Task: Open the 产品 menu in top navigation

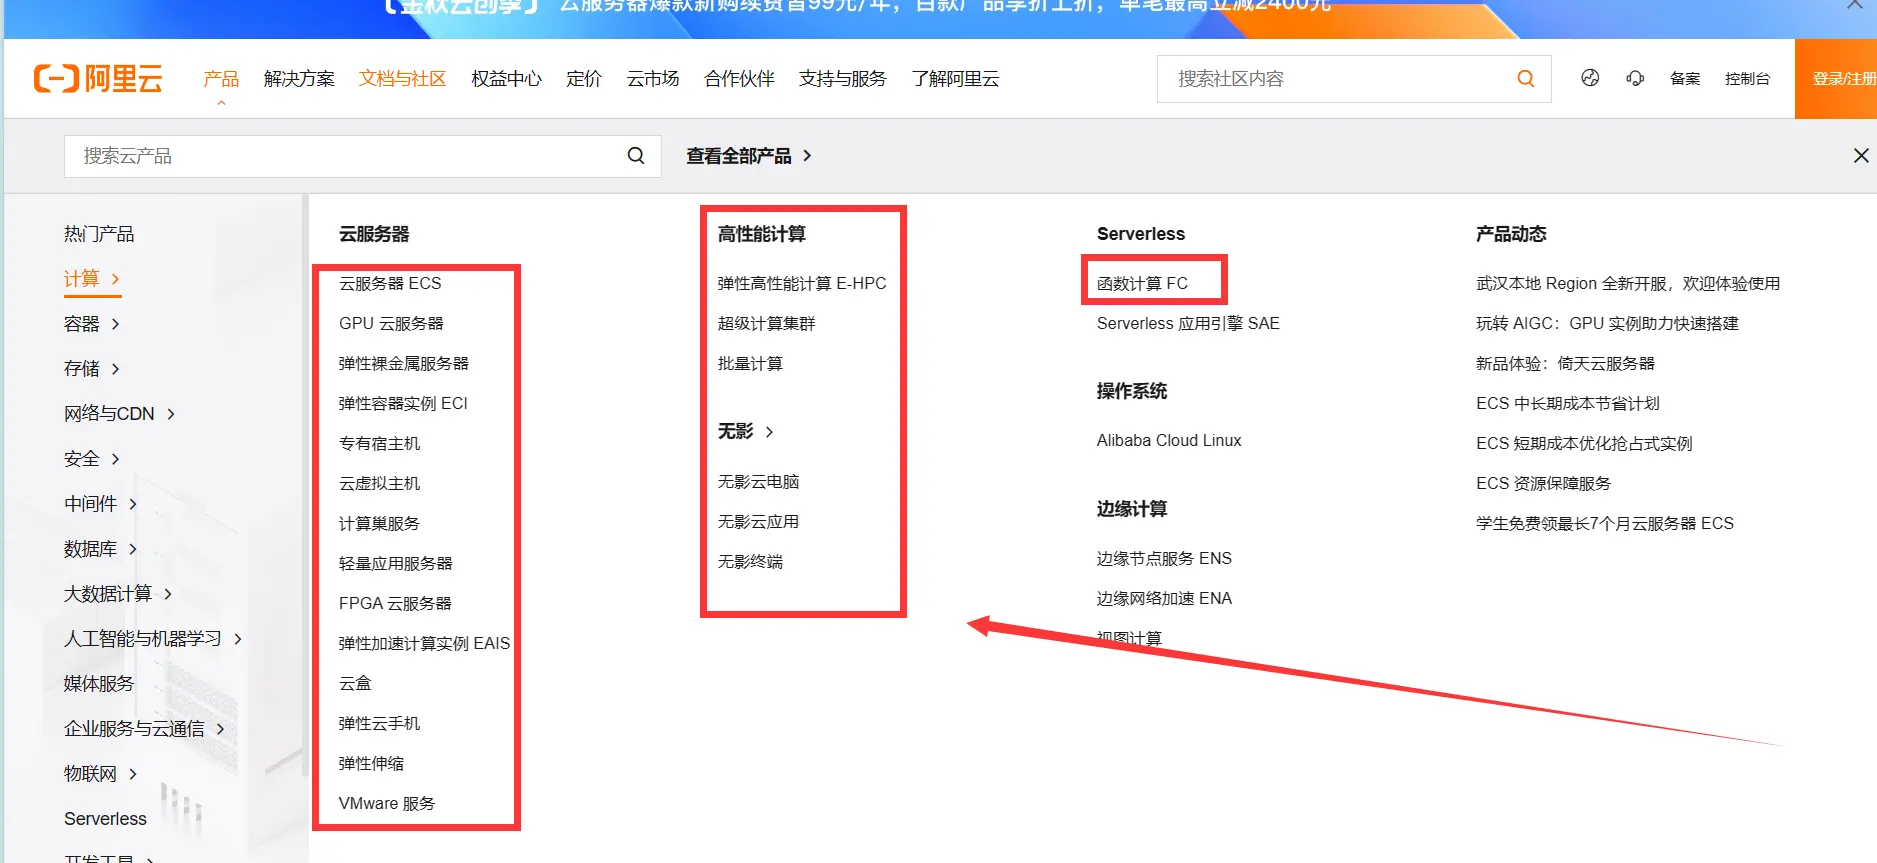Action: 221,78
